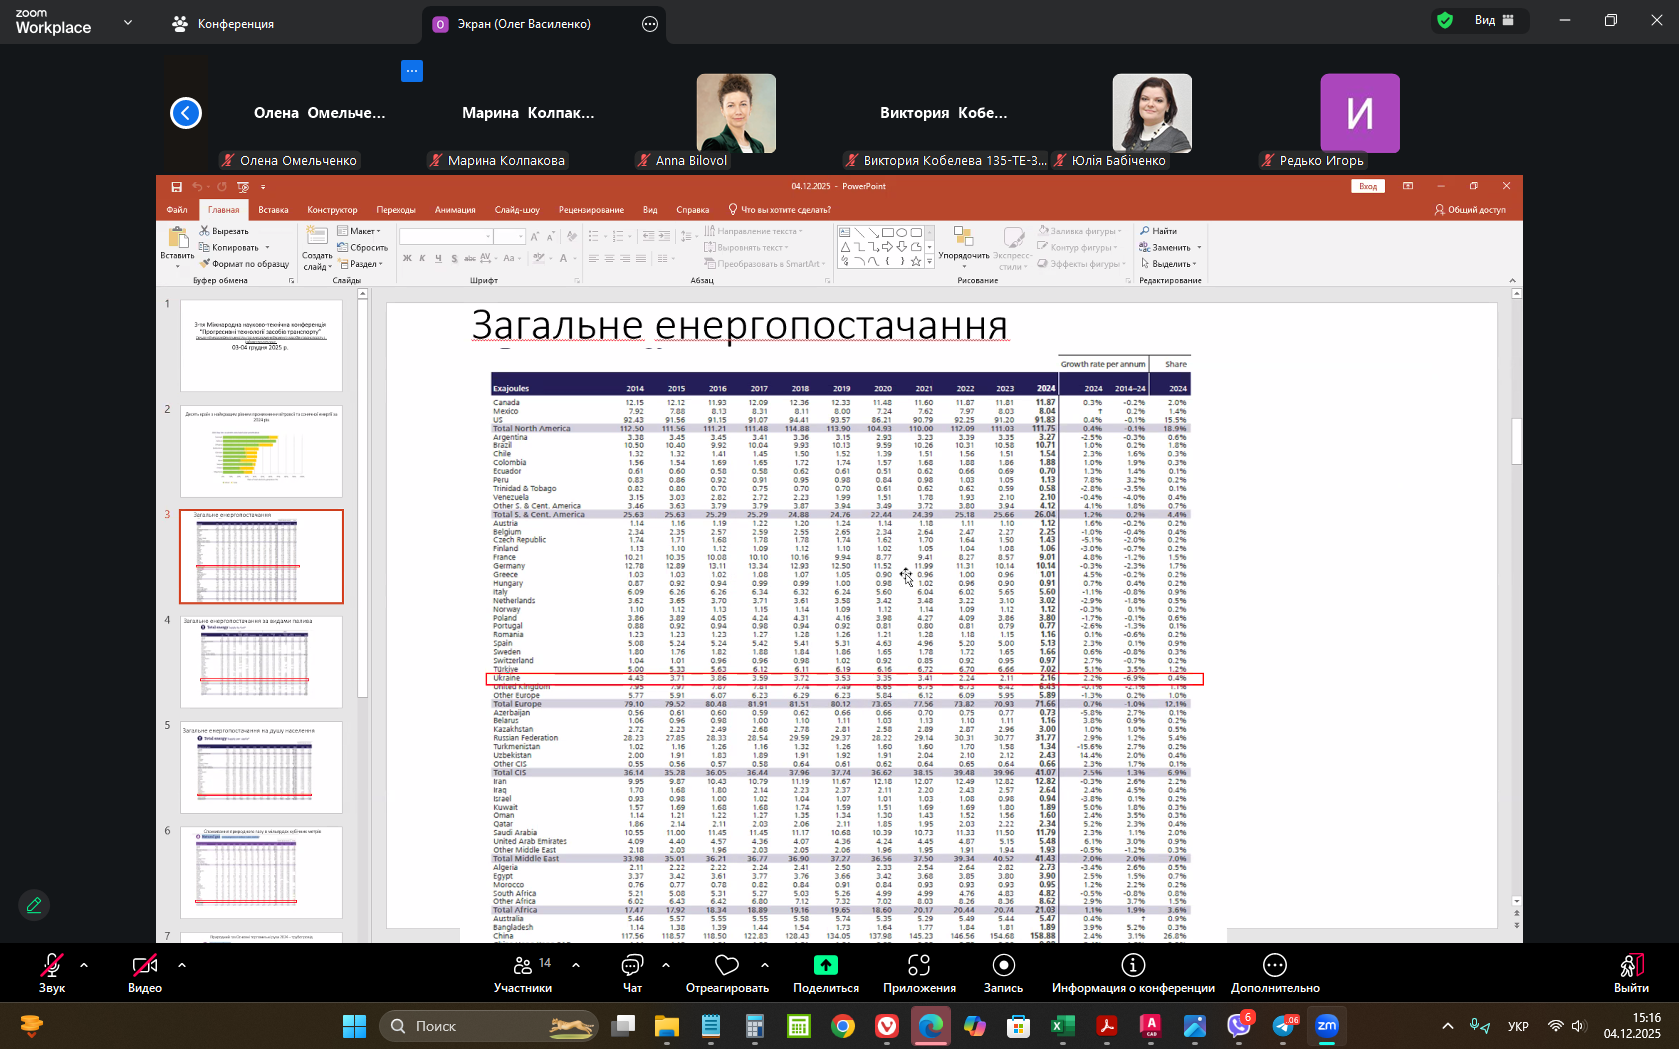
Task: Open the Zoom Chat panel
Action: click(632, 973)
